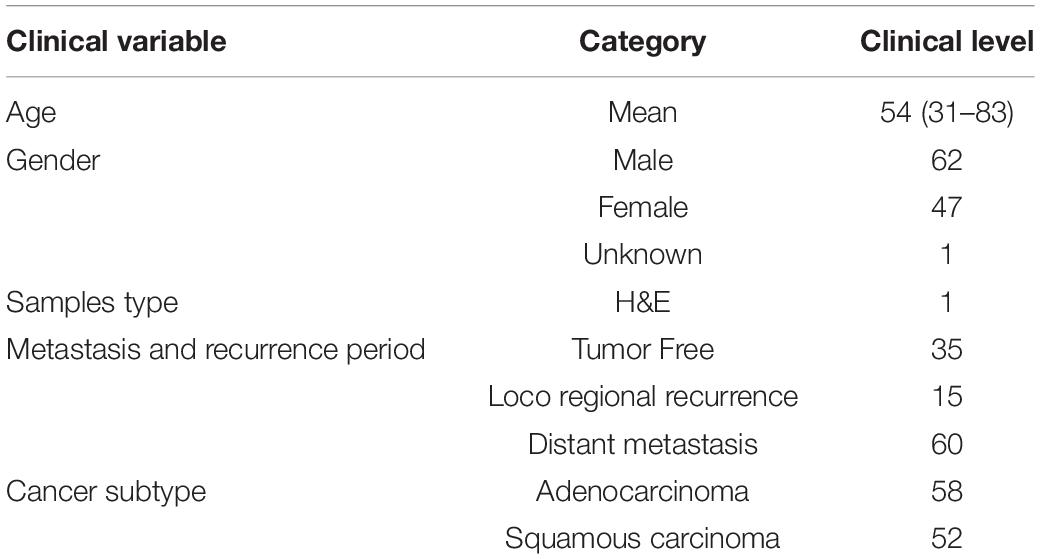The height and width of the screenshot is (559, 1040).
Task: Click the Mean category cell
Action: point(643,113)
